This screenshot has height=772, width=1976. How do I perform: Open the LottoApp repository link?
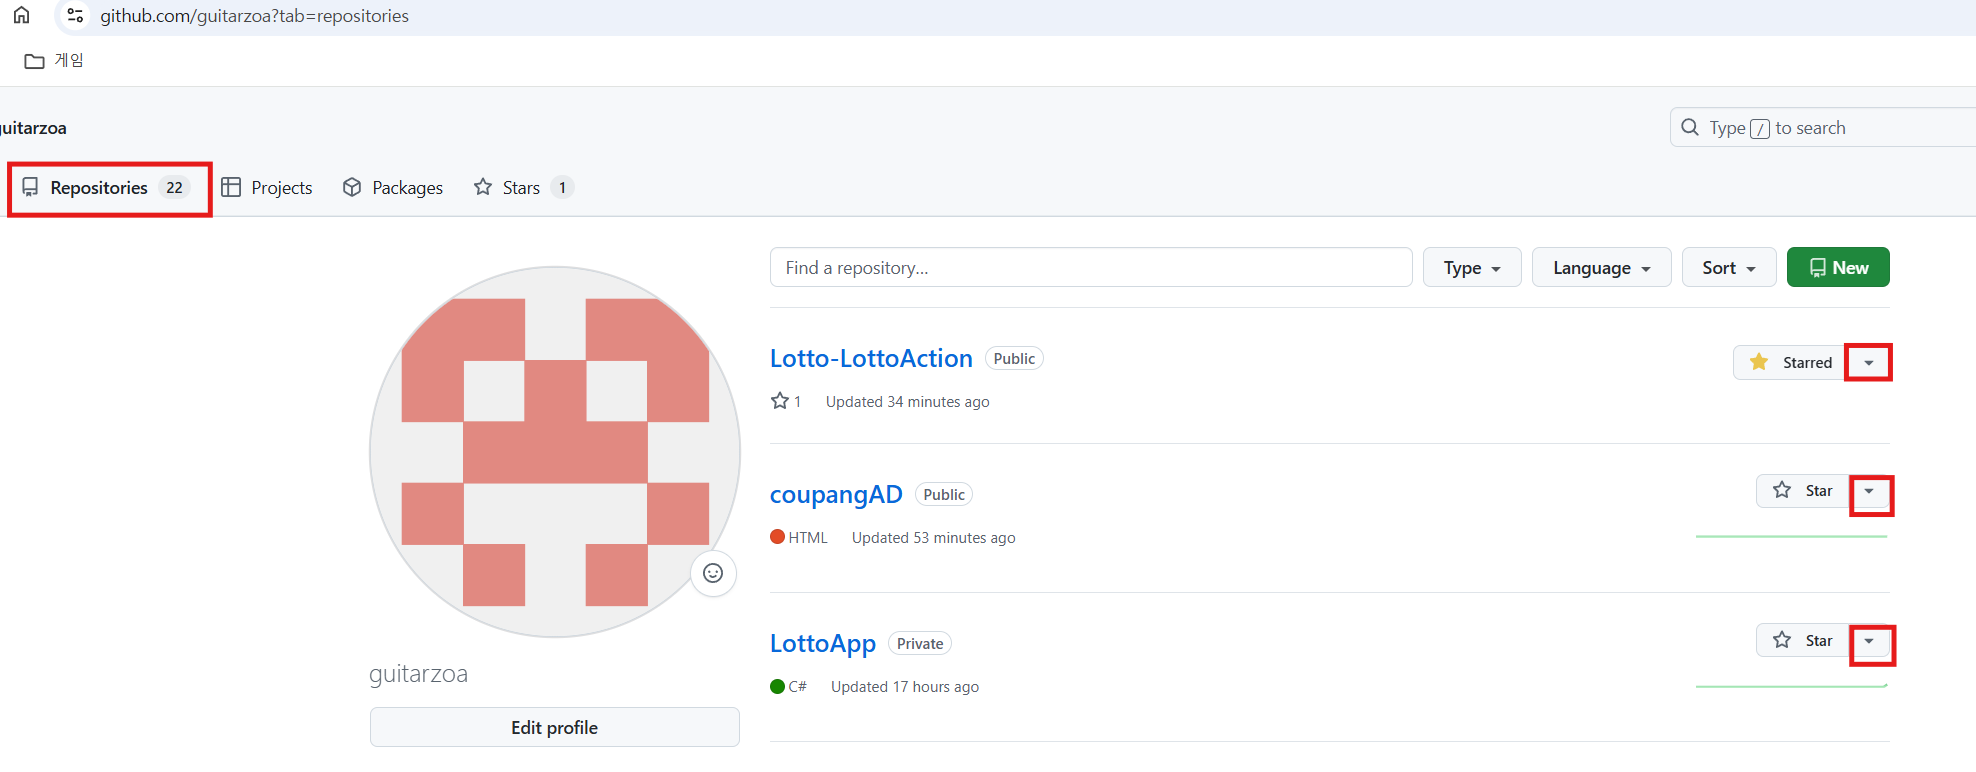click(x=823, y=643)
